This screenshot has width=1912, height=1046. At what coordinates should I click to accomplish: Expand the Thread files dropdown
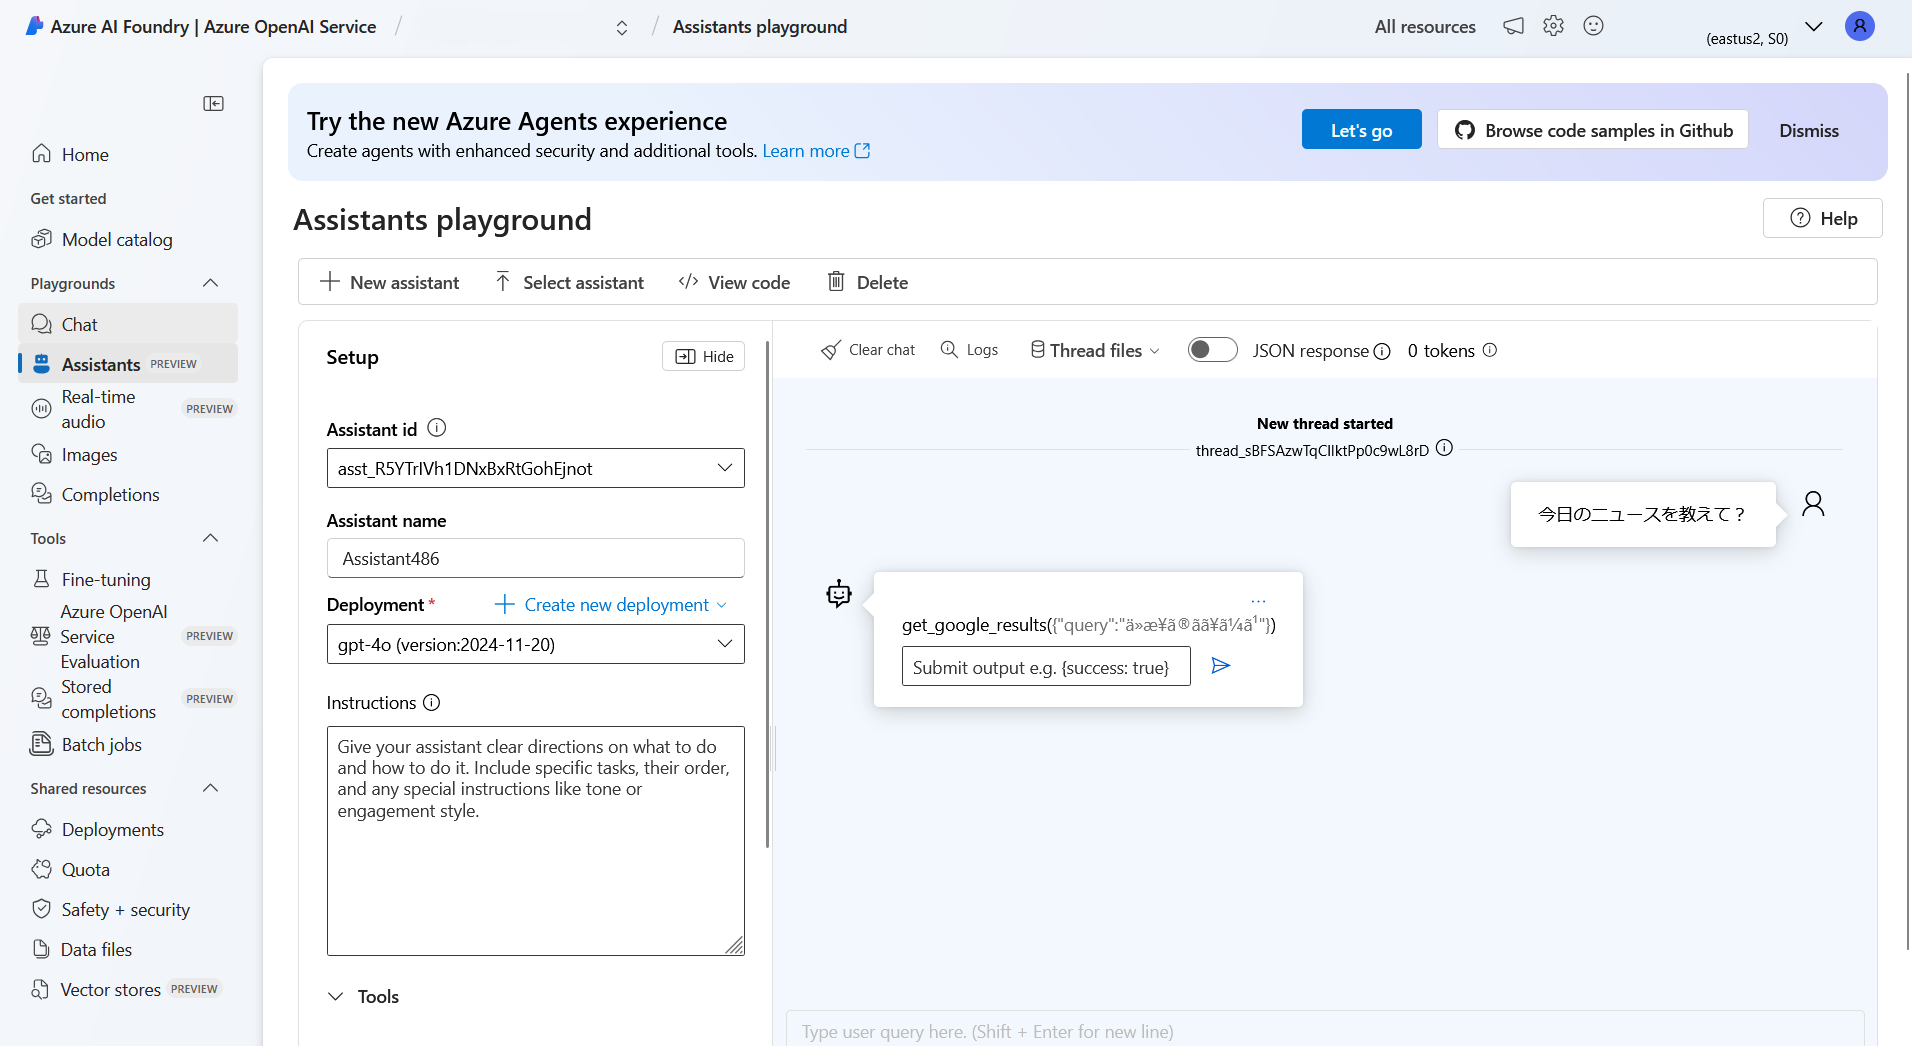click(x=1095, y=350)
